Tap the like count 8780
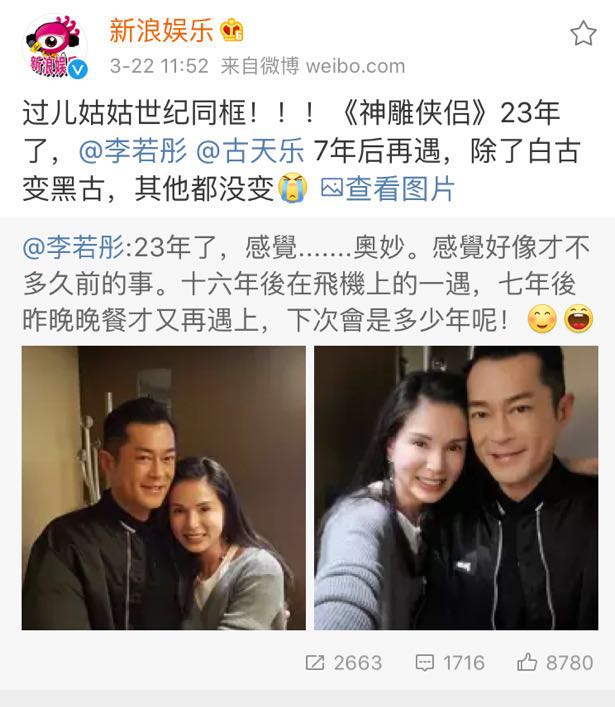Screen dimensions: 615x707 click(569, 663)
